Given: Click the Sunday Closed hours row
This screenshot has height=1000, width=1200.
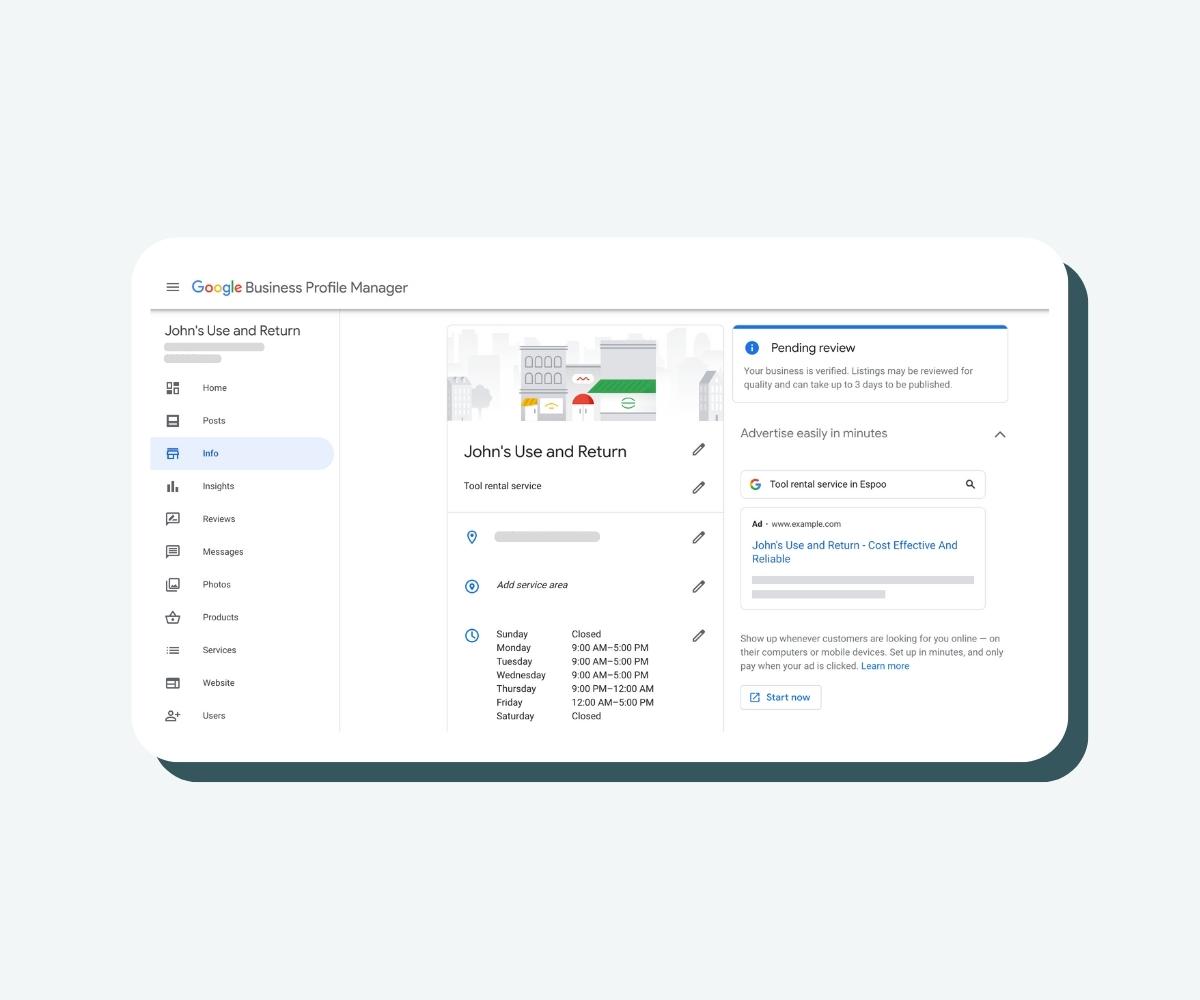Looking at the screenshot, I should tap(549, 634).
